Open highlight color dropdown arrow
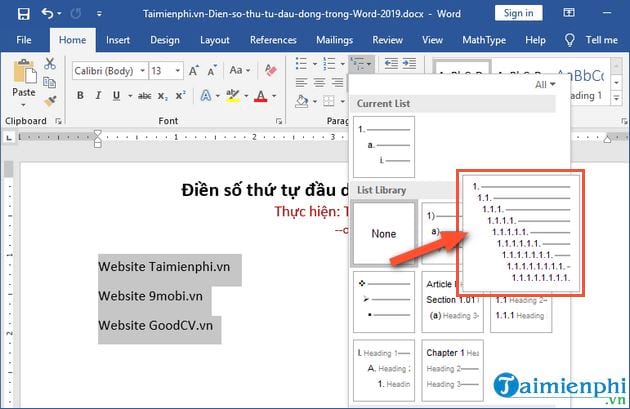This screenshot has width=630, height=409. point(246,96)
